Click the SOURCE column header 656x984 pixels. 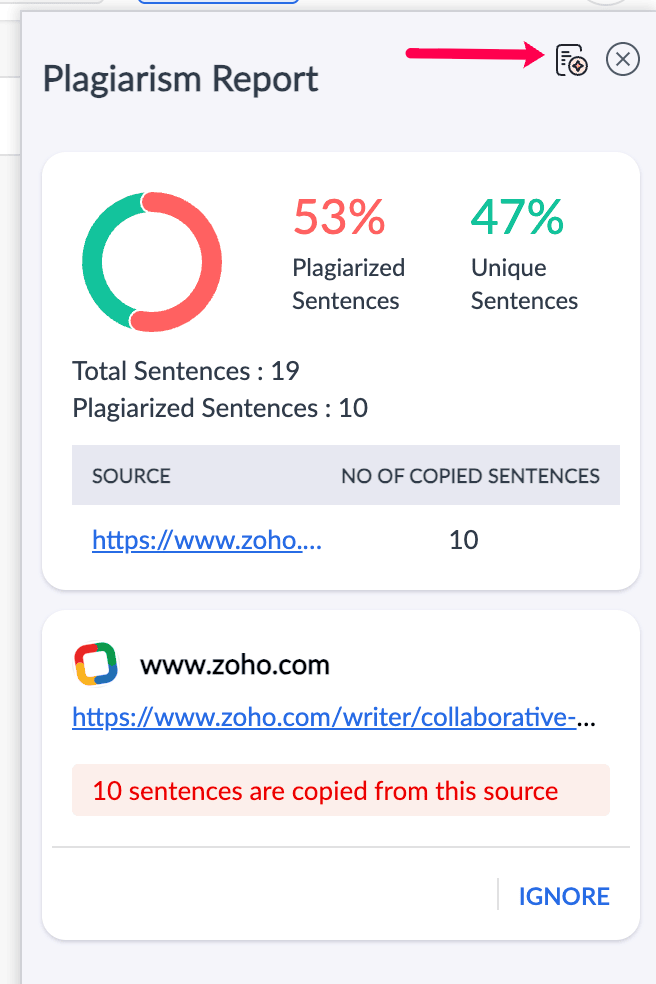(131, 476)
